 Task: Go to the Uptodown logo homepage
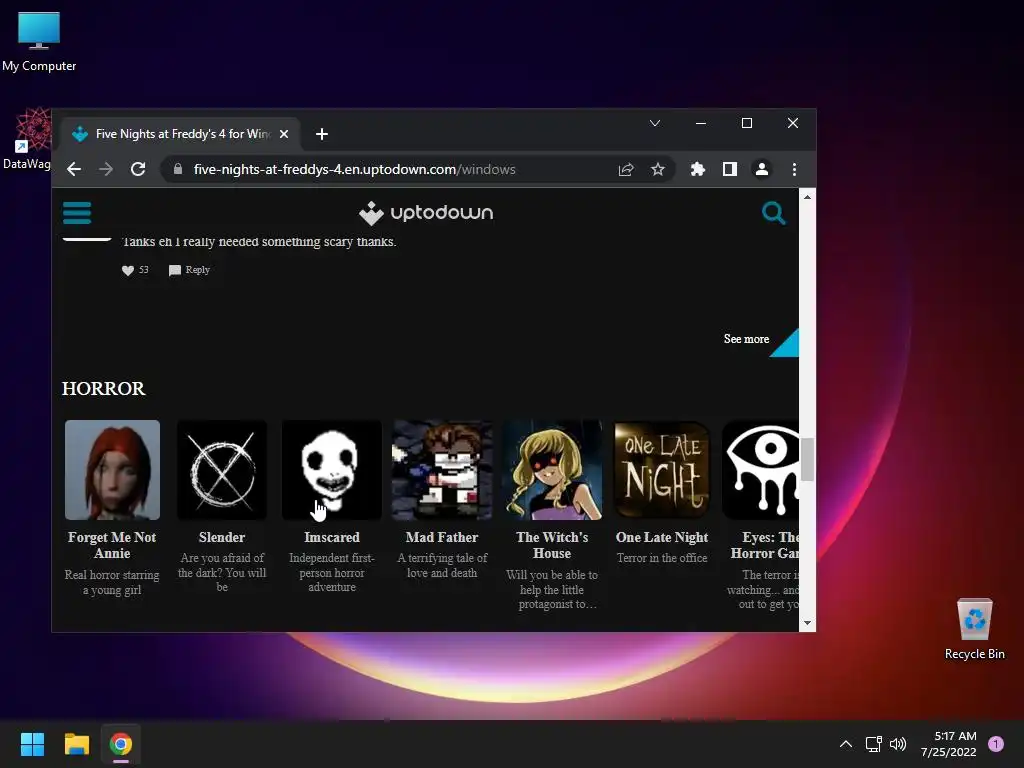[x=426, y=213]
